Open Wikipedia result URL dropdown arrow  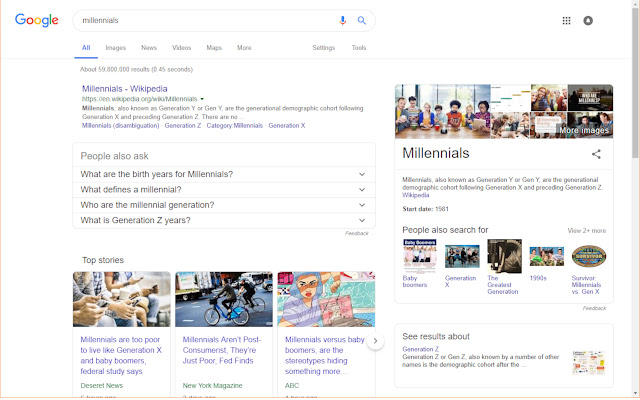coord(202,99)
